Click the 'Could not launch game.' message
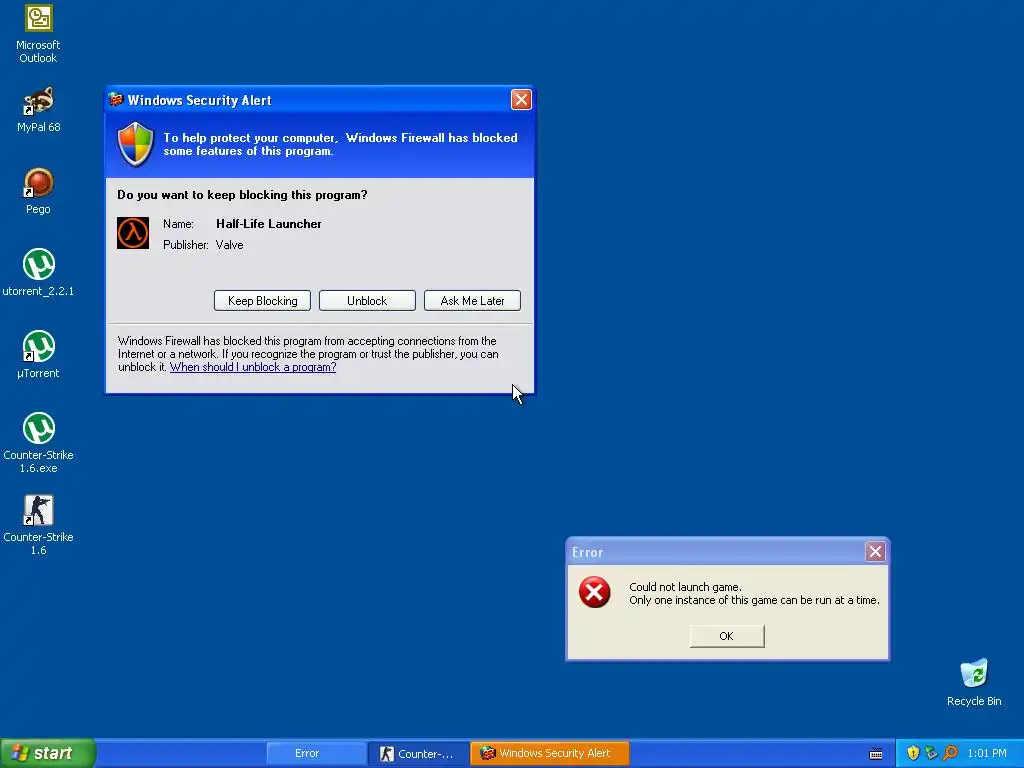Screen dimensions: 1024x768 point(685,586)
